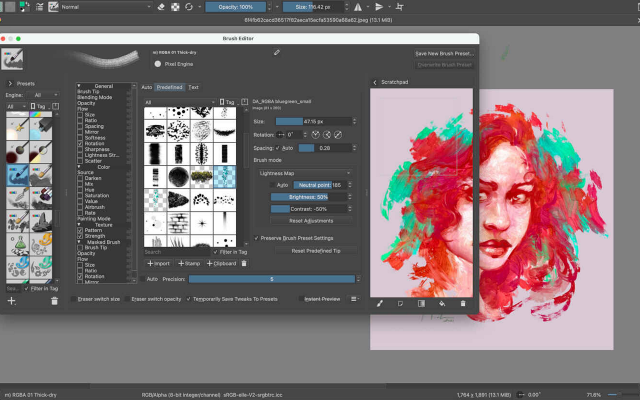Toggle Preserve Brush Preset Settings
The height and width of the screenshot is (400, 640).
[256, 238]
